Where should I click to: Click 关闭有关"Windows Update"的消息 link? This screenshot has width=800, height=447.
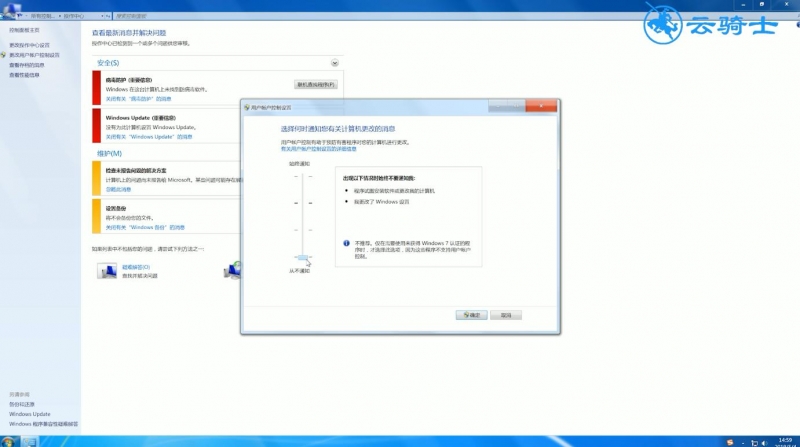[149, 137]
